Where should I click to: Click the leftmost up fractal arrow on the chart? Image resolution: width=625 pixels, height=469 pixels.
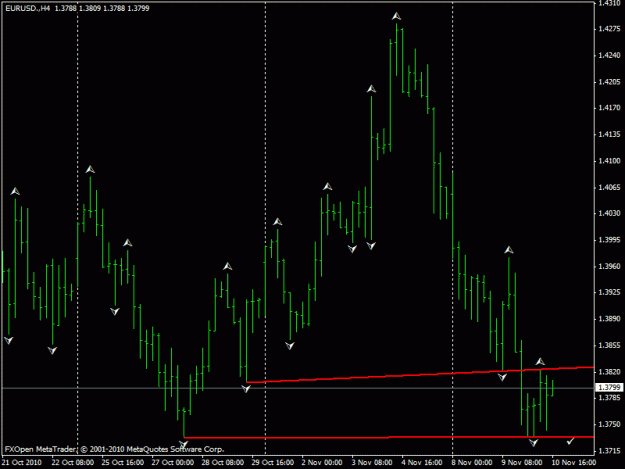coord(15,191)
